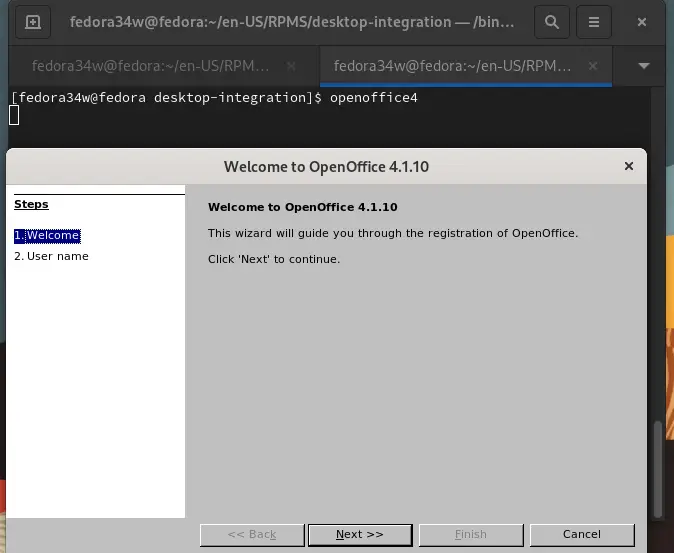This screenshot has height=553, width=674.
Task: Click the terminal vertical scrollbar thumb
Action: pyautogui.click(x=657, y=469)
